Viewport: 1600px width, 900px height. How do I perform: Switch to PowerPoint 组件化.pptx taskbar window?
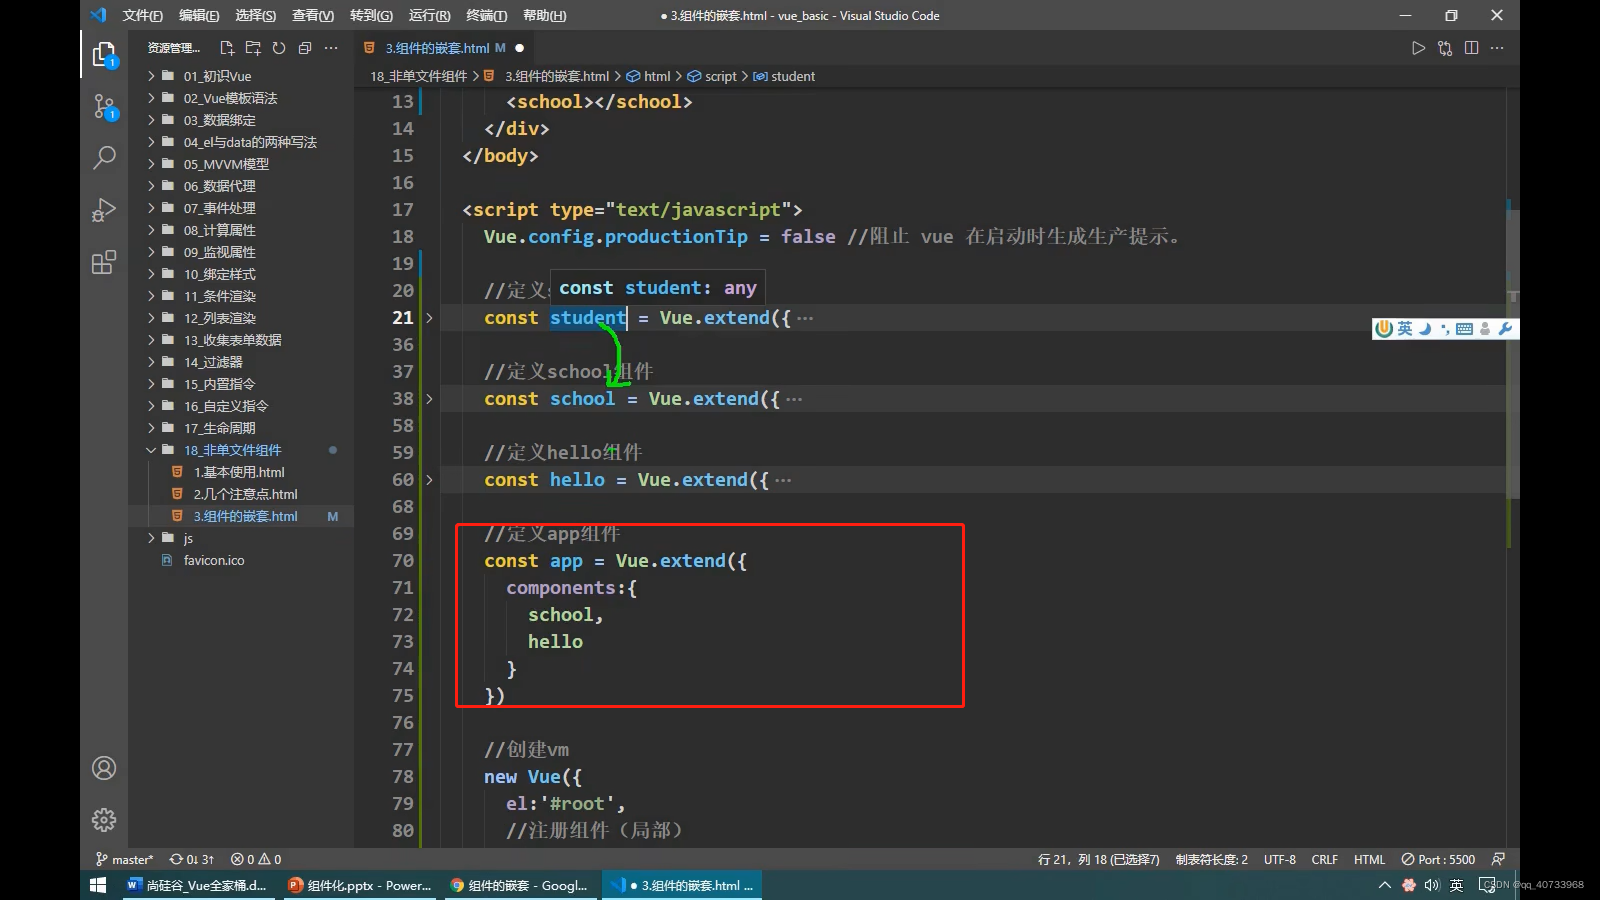(360, 885)
